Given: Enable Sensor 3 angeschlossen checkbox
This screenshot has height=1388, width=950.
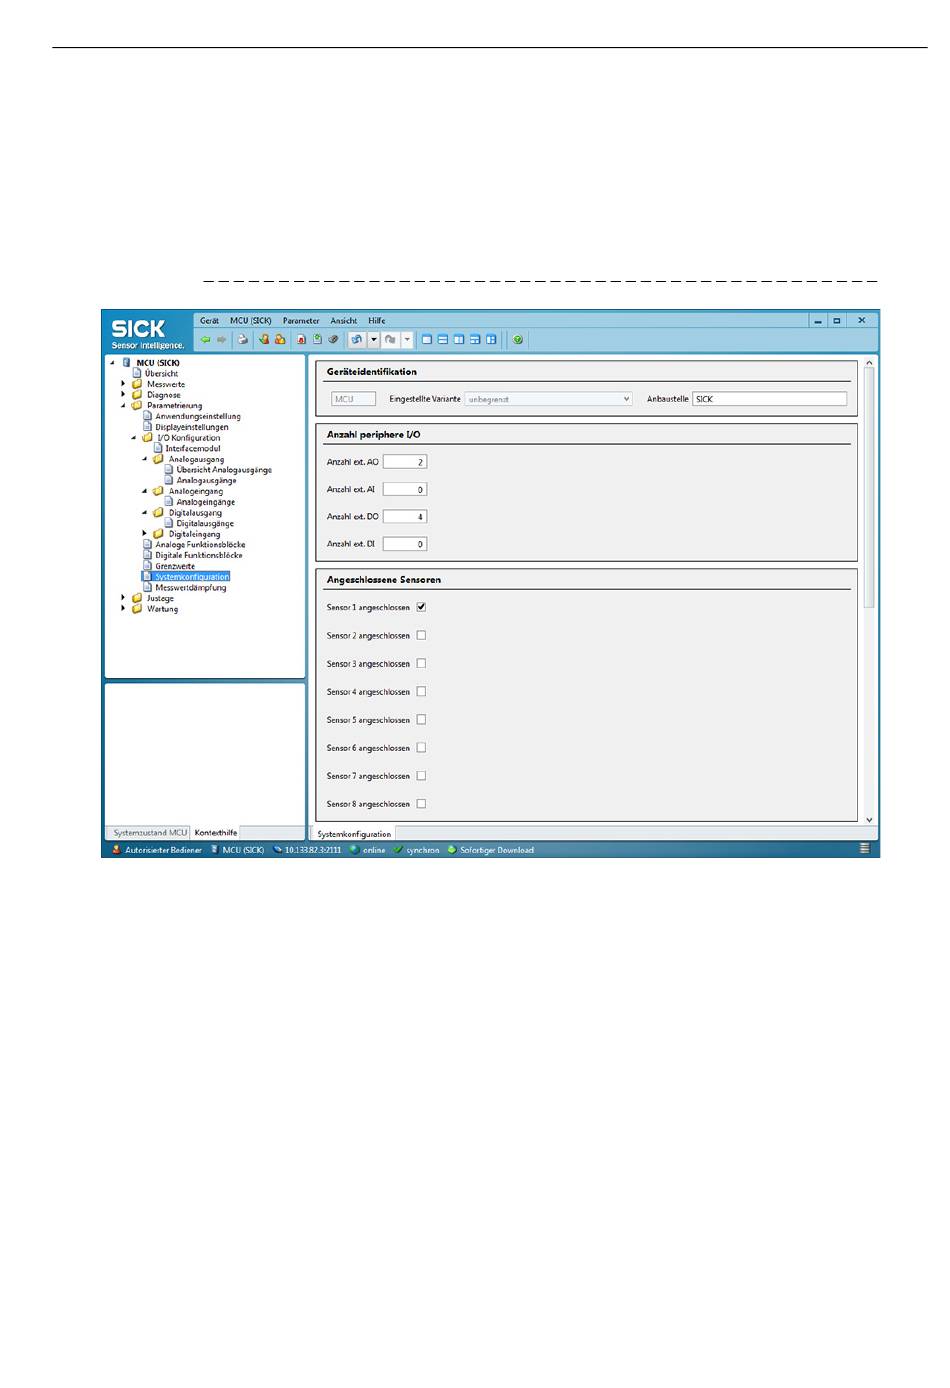Looking at the screenshot, I should pyautogui.click(x=421, y=663).
